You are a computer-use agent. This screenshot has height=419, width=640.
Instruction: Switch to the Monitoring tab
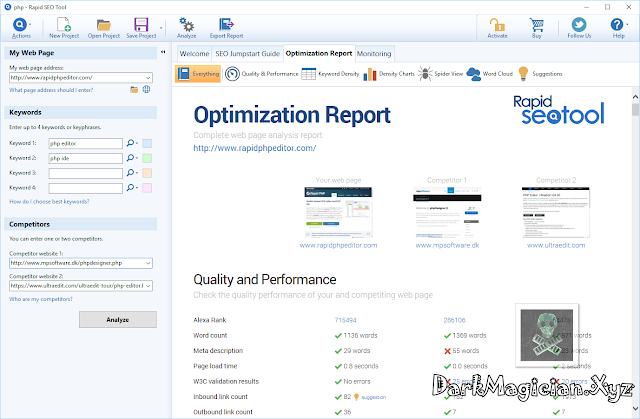coord(374,53)
